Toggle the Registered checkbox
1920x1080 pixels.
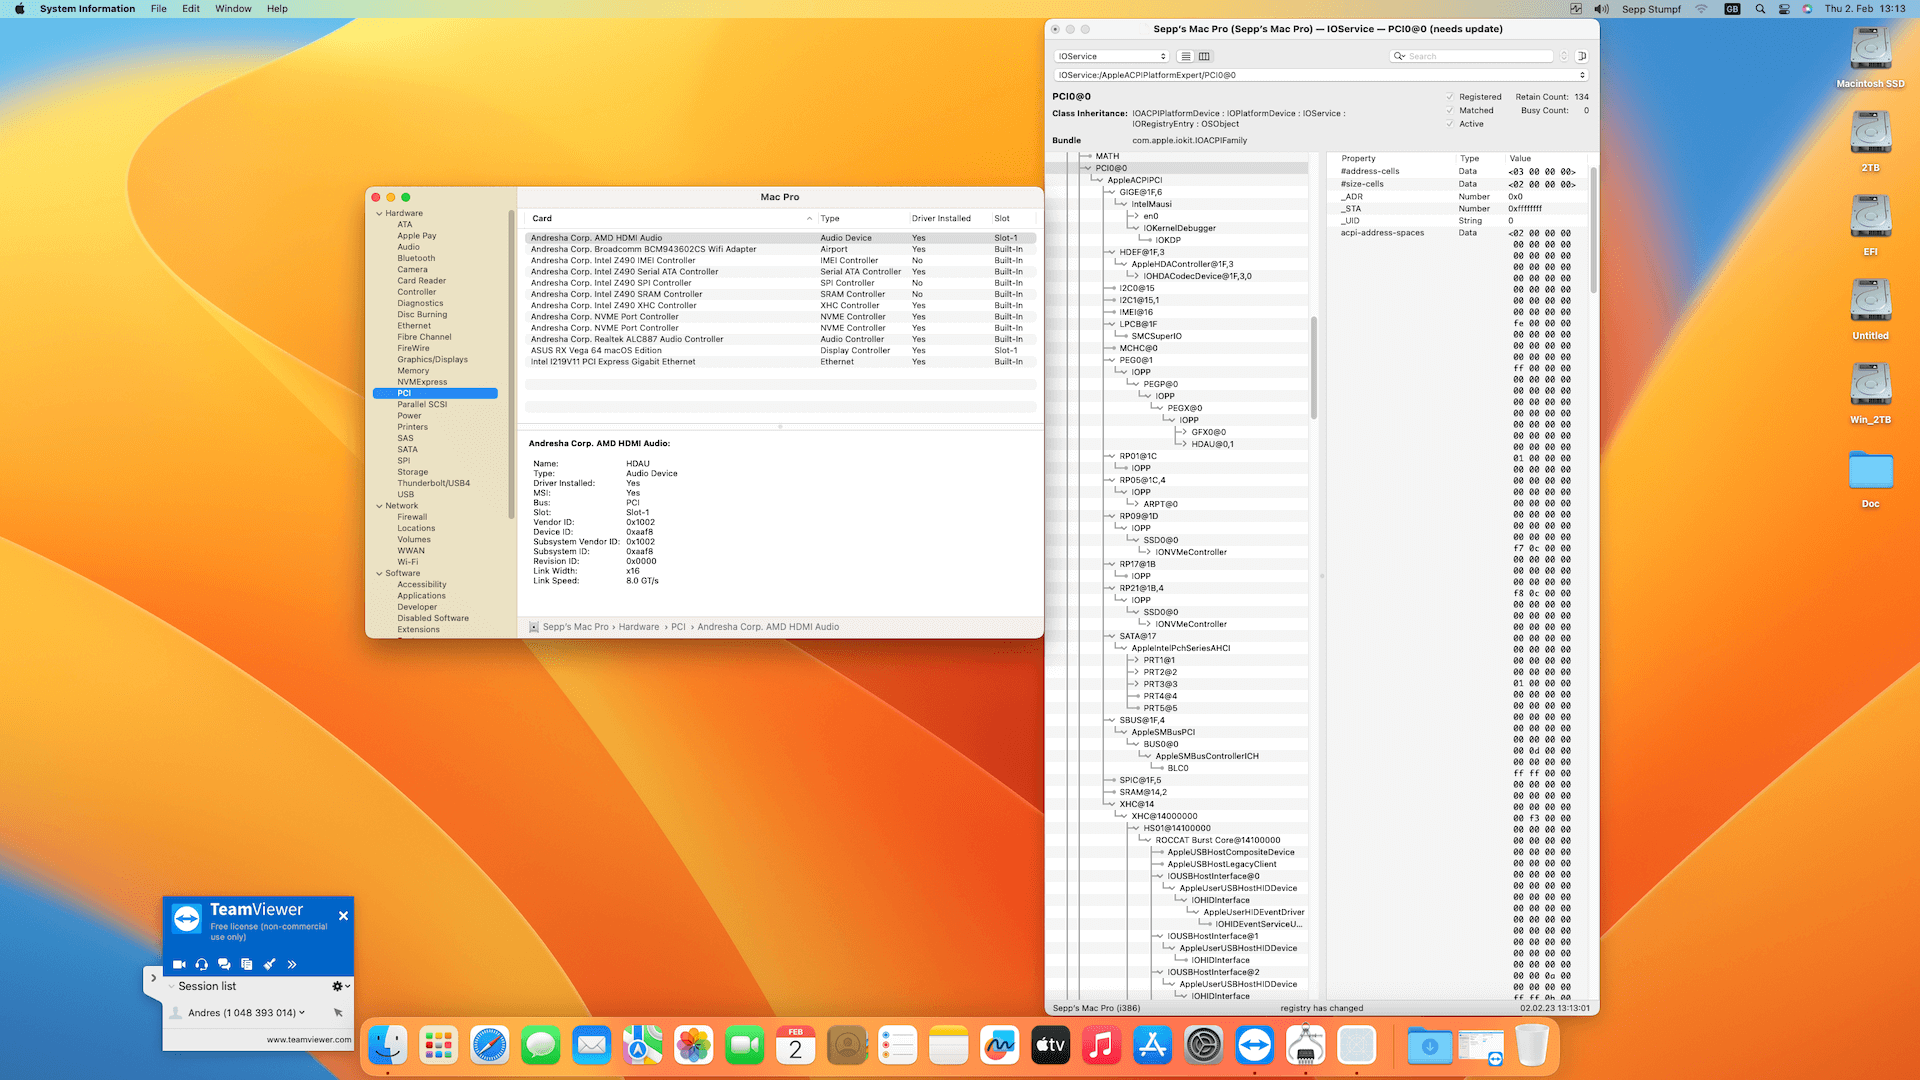[x=1450, y=97]
